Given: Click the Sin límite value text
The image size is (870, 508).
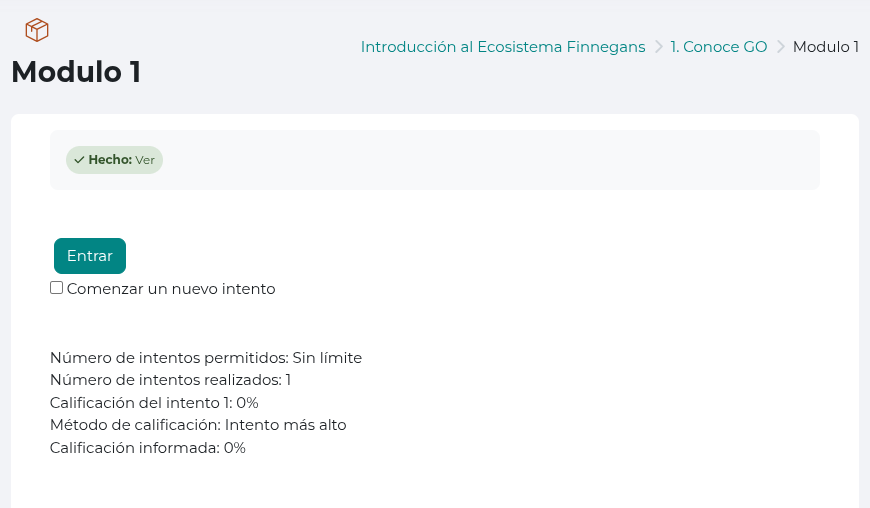Looking at the screenshot, I should [327, 358].
